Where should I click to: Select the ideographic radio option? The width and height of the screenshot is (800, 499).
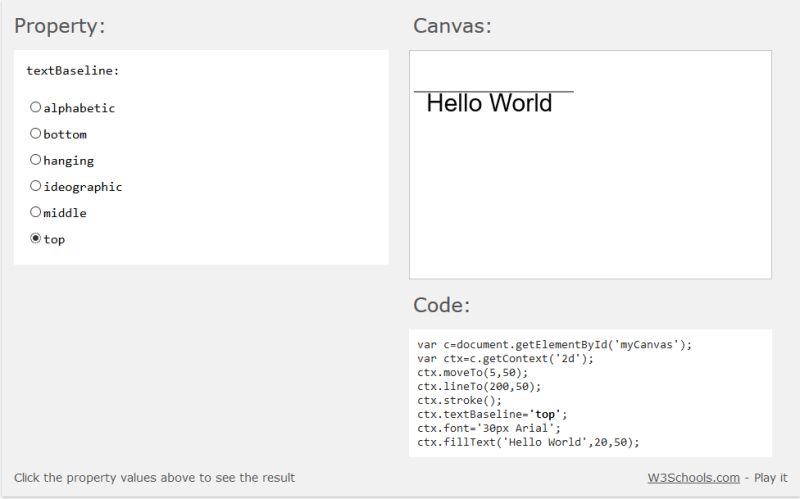click(x=35, y=186)
